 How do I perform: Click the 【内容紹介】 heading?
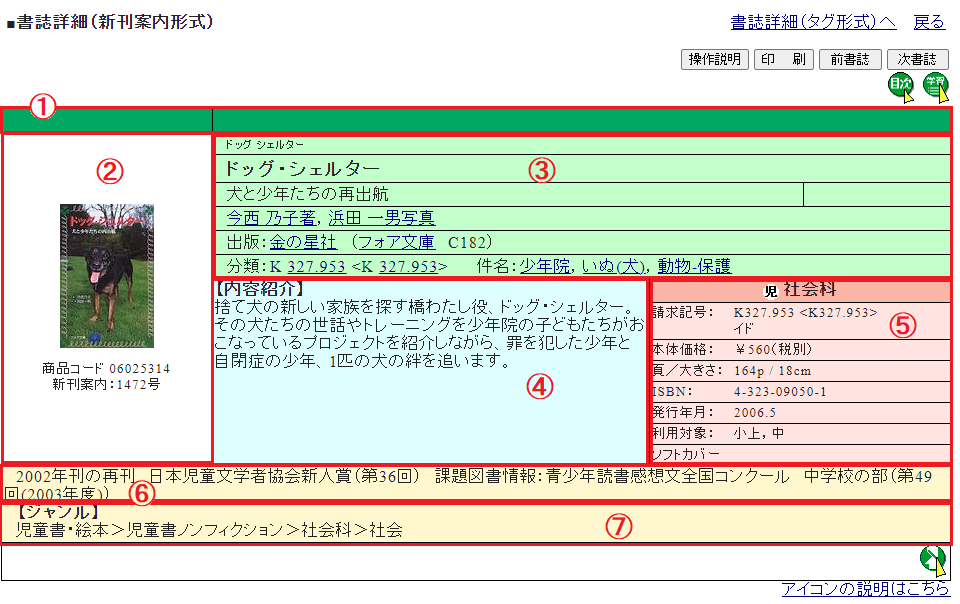pyautogui.click(x=260, y=289)
